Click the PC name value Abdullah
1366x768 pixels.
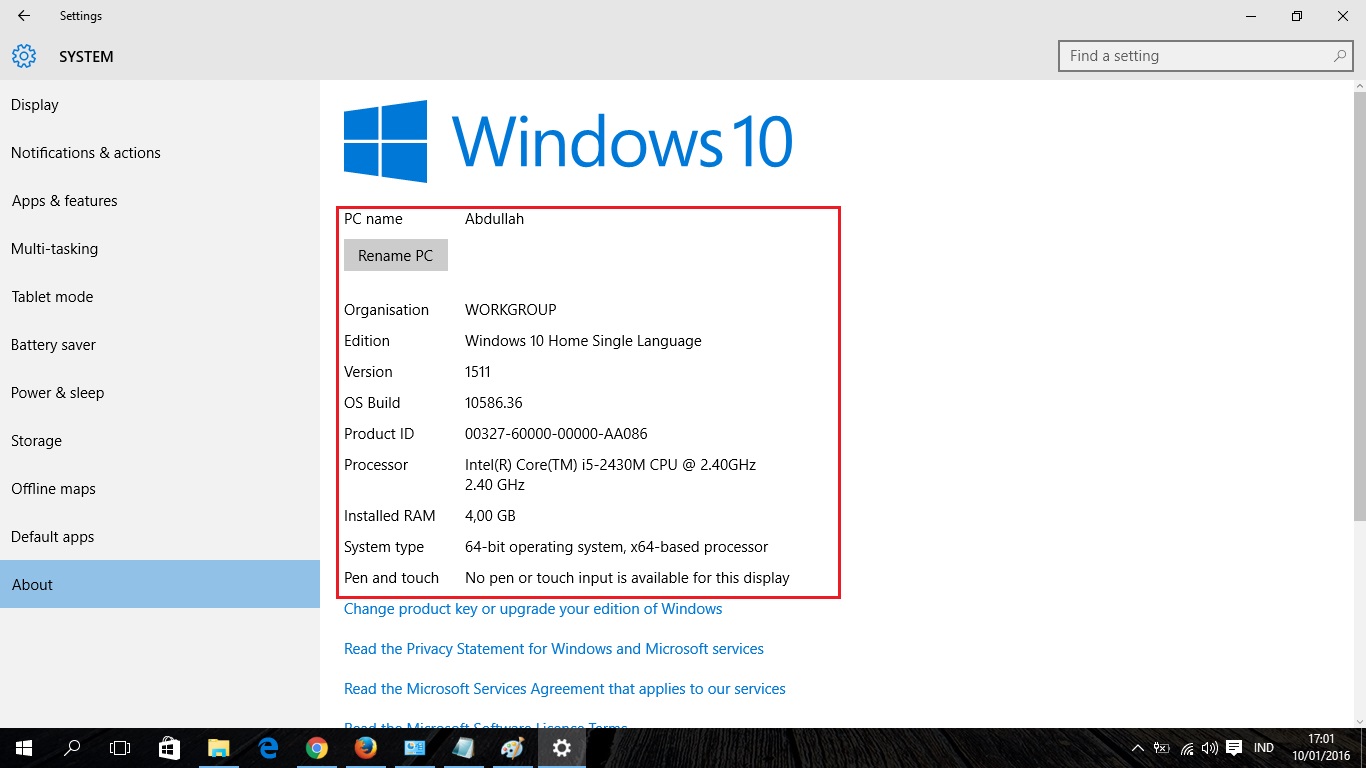click(x=494, y=219)
